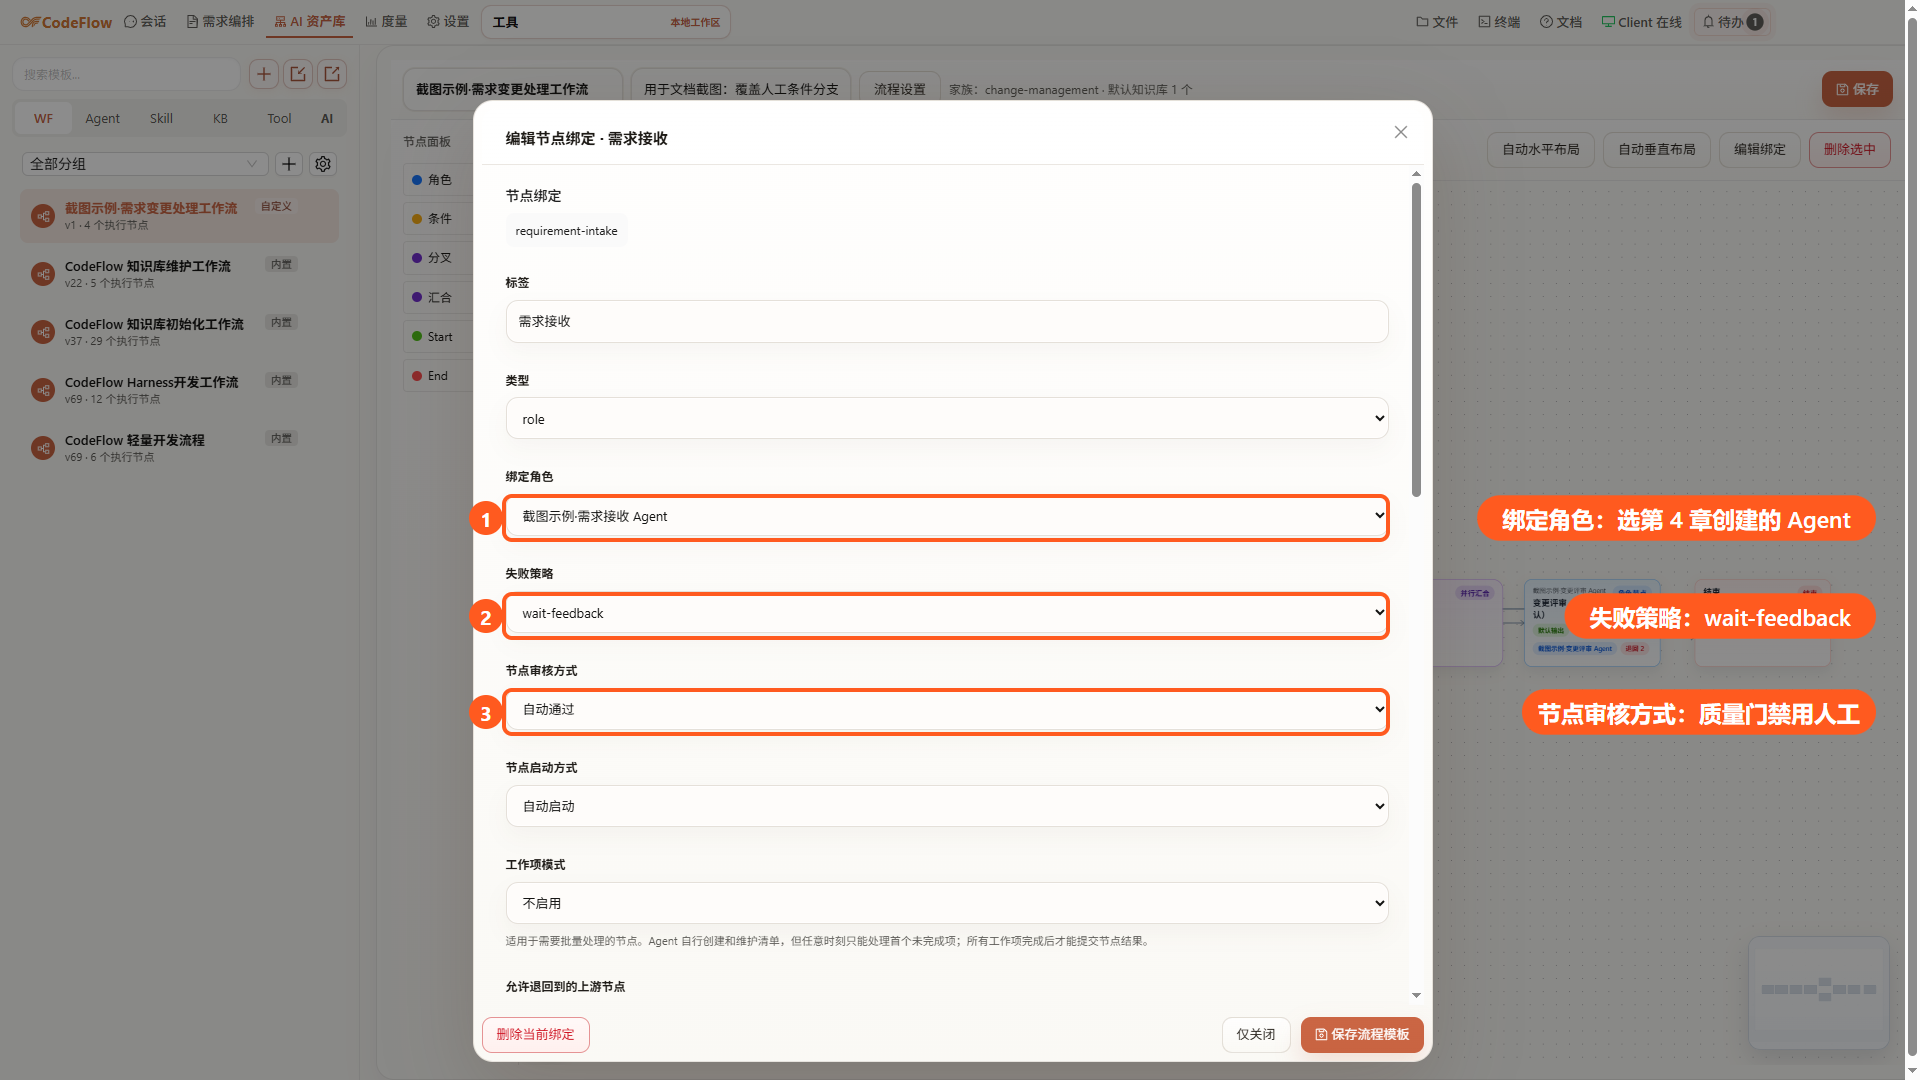Click the plus icon beside 全部分组
The image size is (1920, 1080).
(289, 164)
